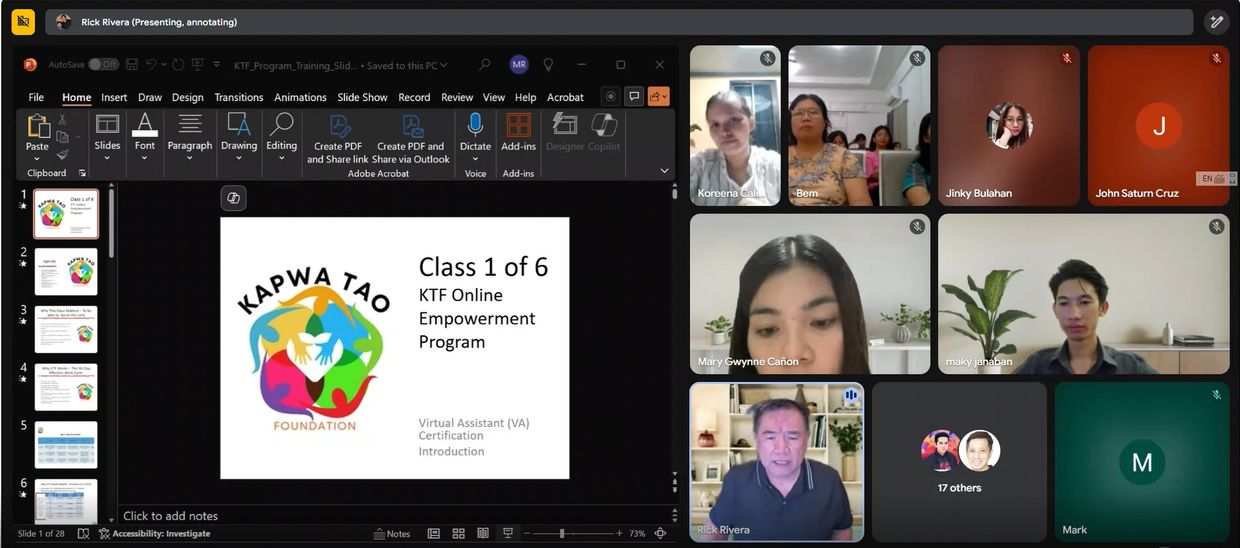Click the zoom in plus button
Screen dimensions: 1240x548
click(x=619, y=534)
